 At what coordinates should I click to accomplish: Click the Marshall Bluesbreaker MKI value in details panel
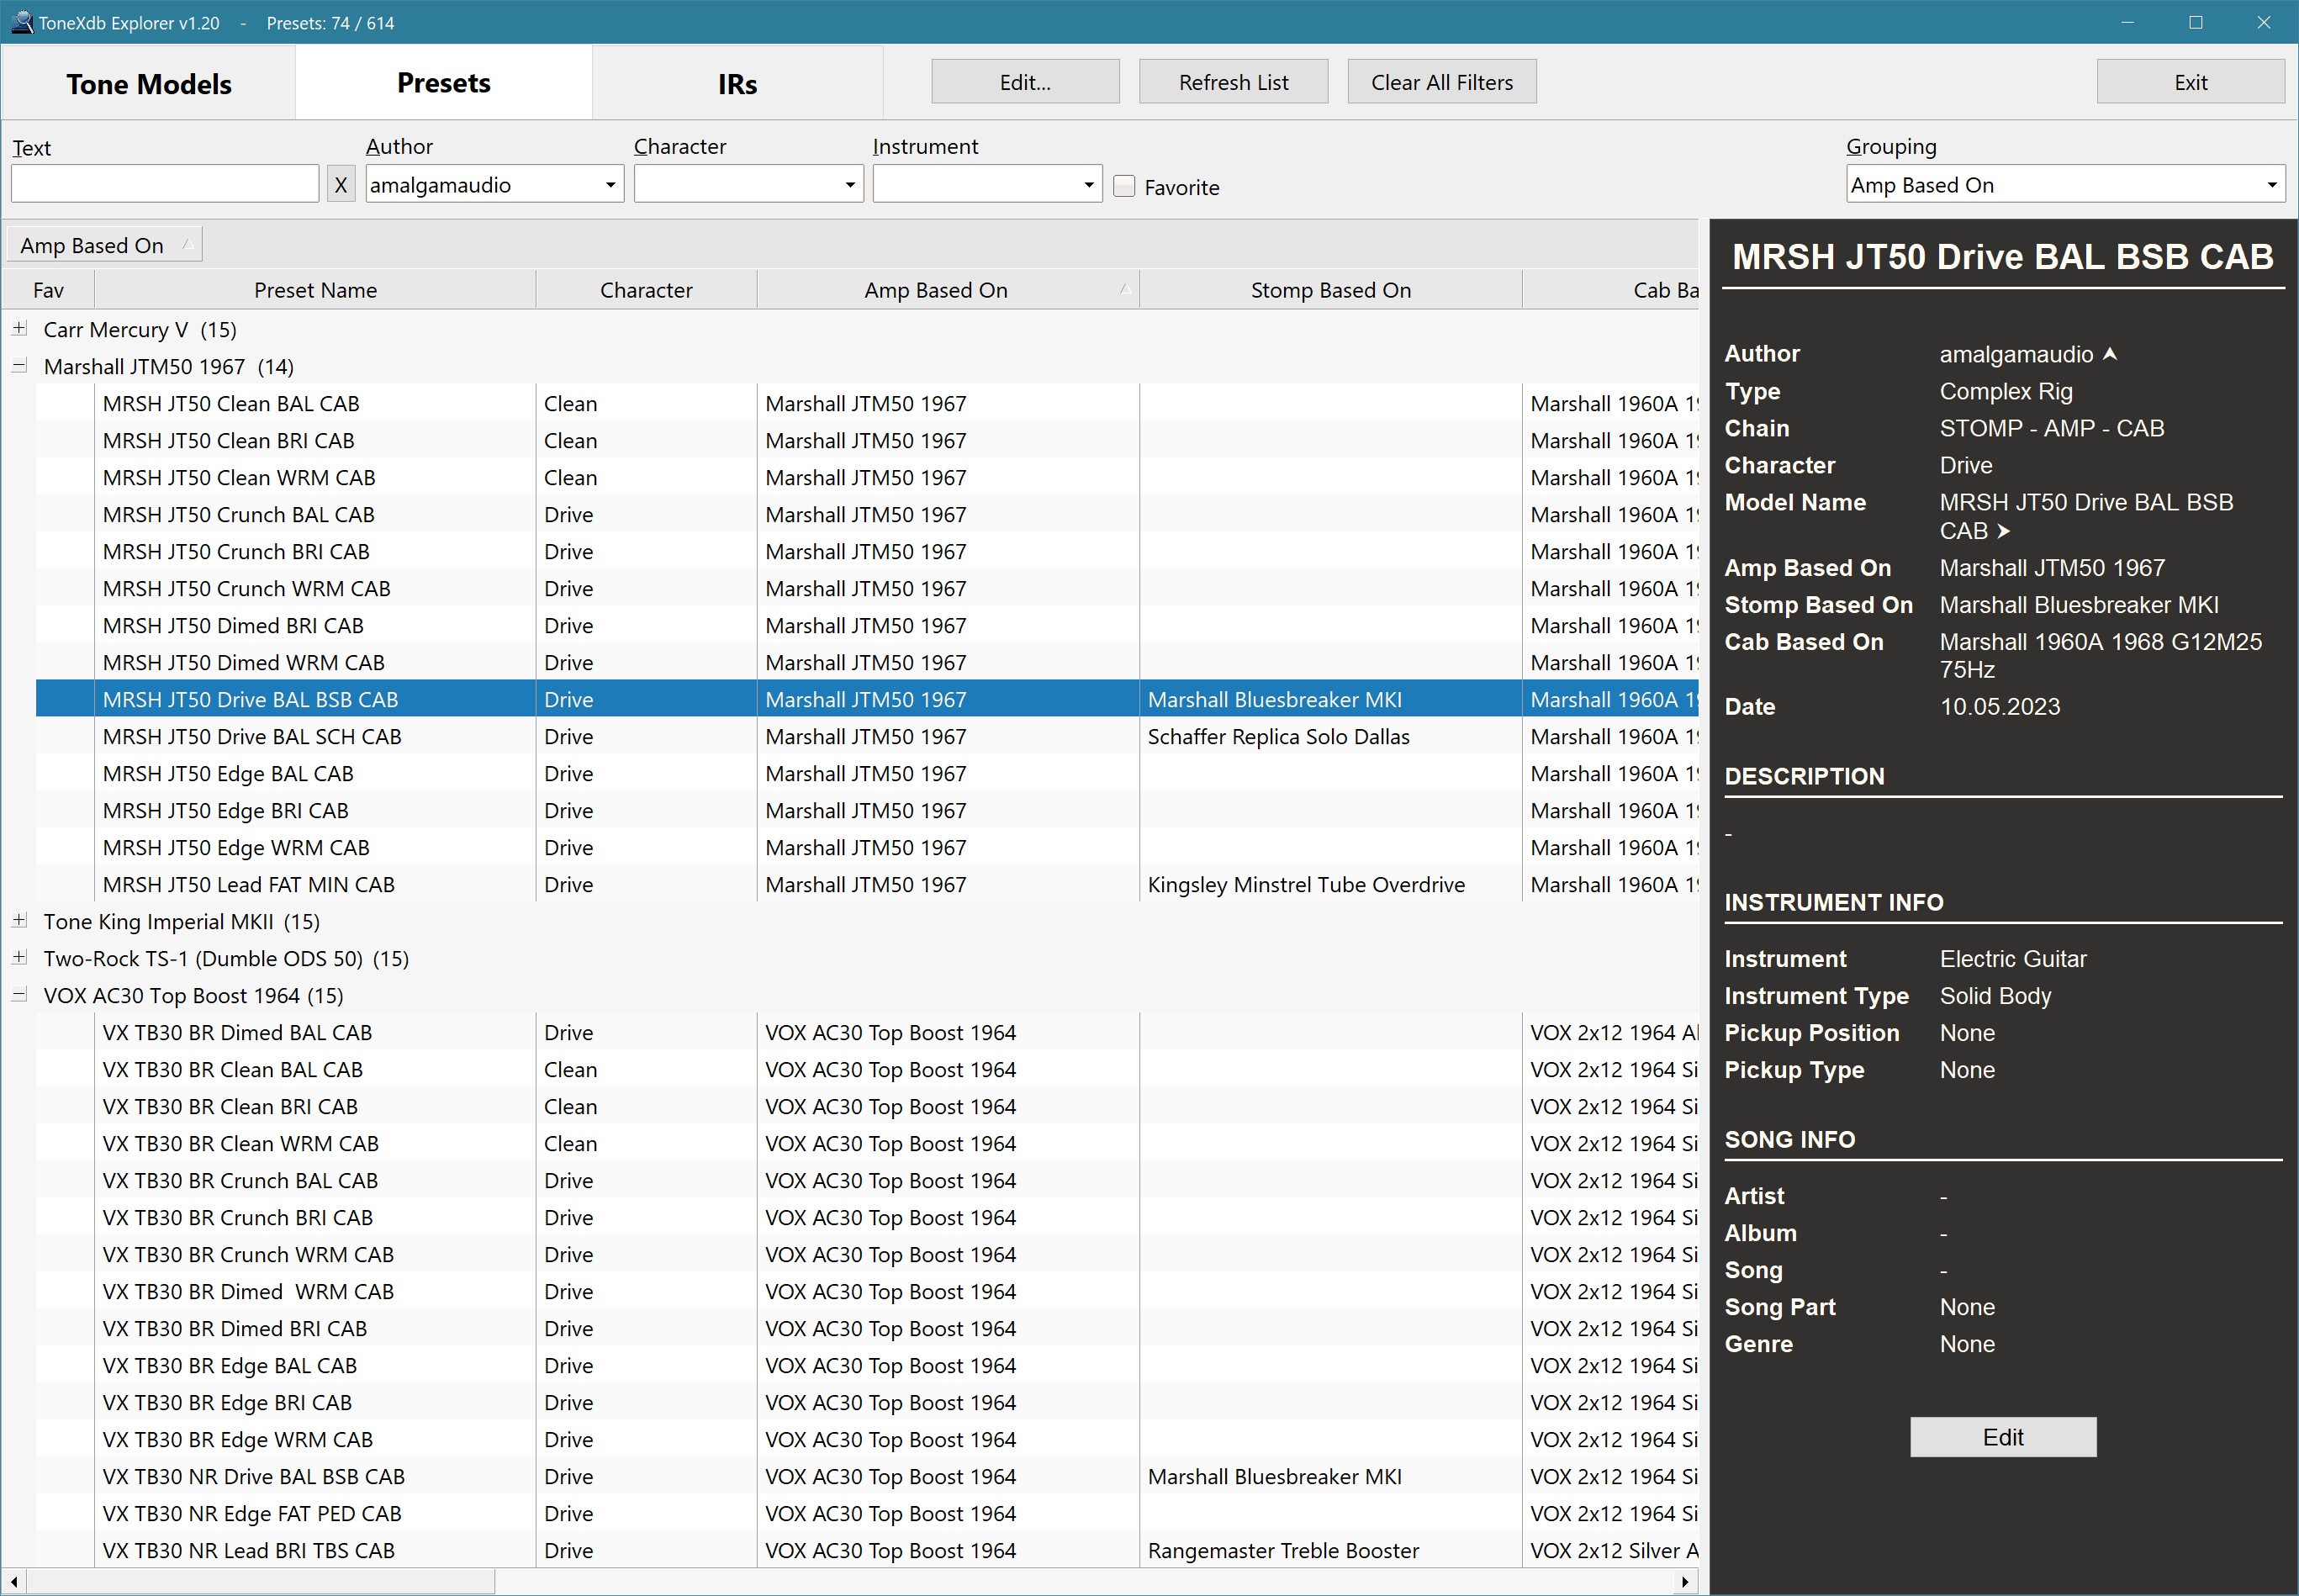click(2078, 605)
